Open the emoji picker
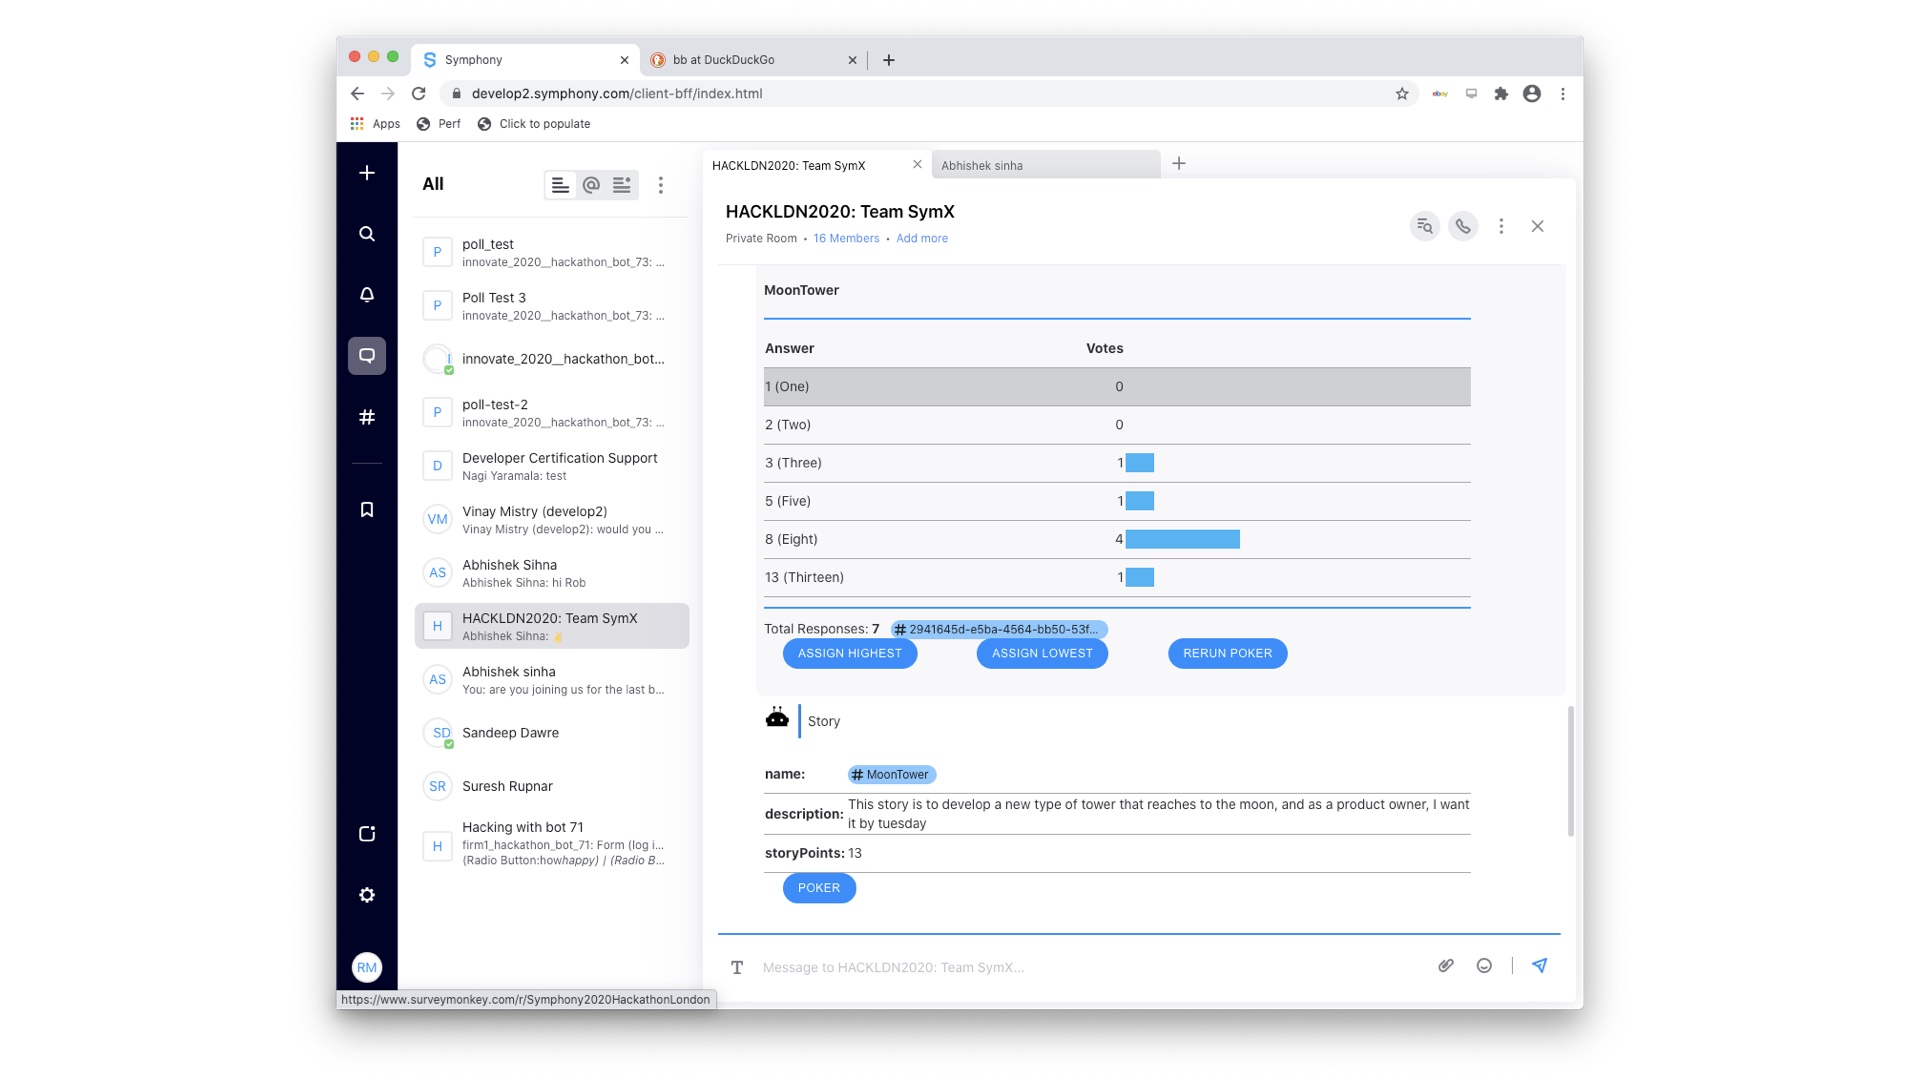 point(1484,965)
